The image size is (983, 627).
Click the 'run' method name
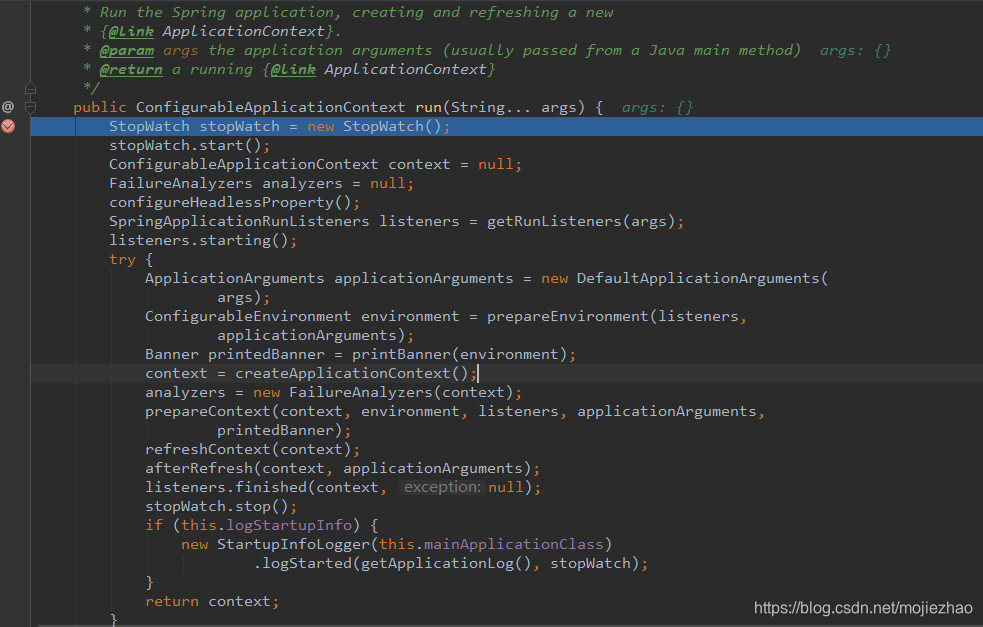tap(428, 107)
